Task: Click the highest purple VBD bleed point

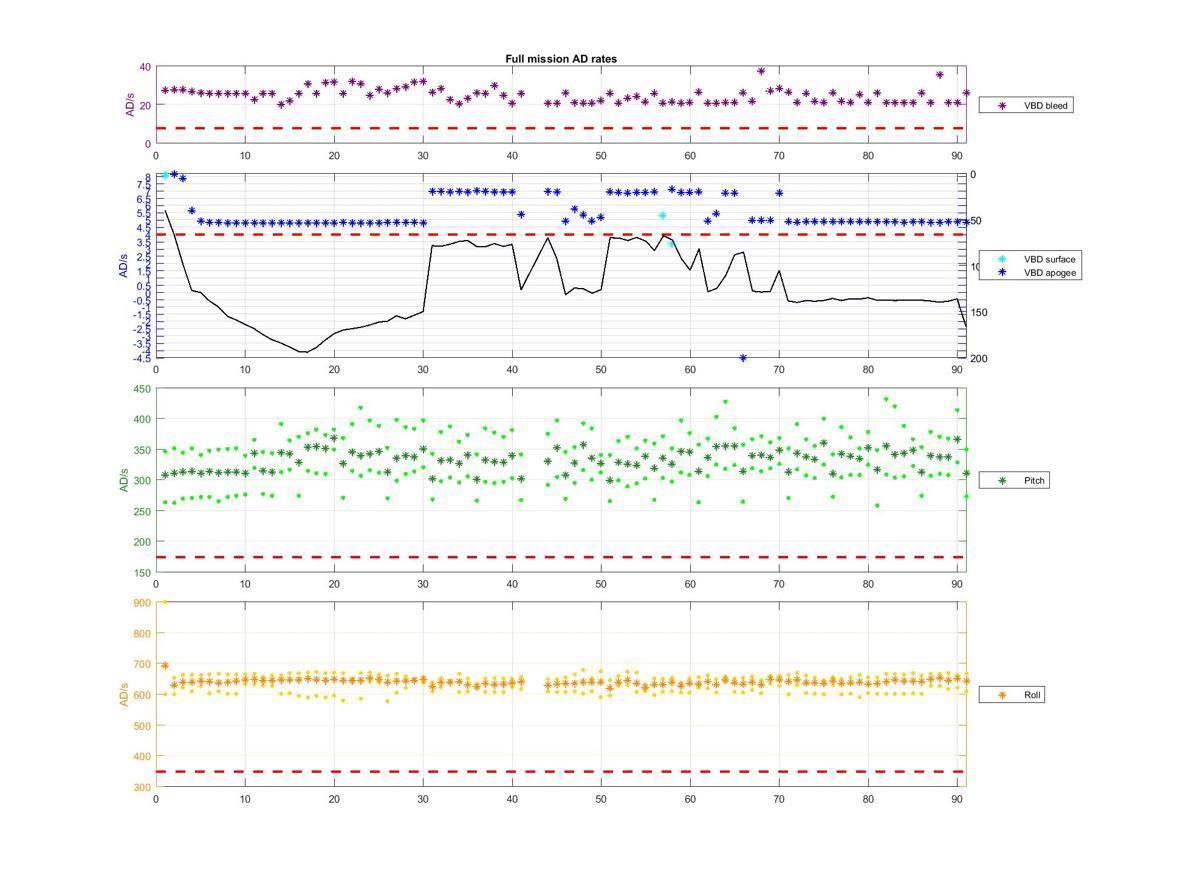Action: (x=761, y=71)
